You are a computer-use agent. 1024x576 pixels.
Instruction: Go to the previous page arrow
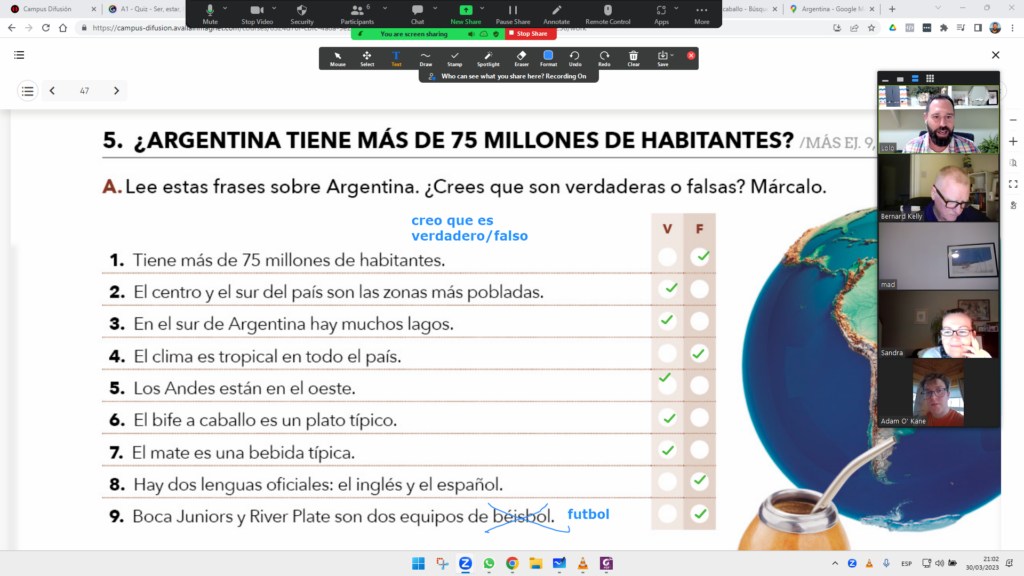click(x=52, y=91)
